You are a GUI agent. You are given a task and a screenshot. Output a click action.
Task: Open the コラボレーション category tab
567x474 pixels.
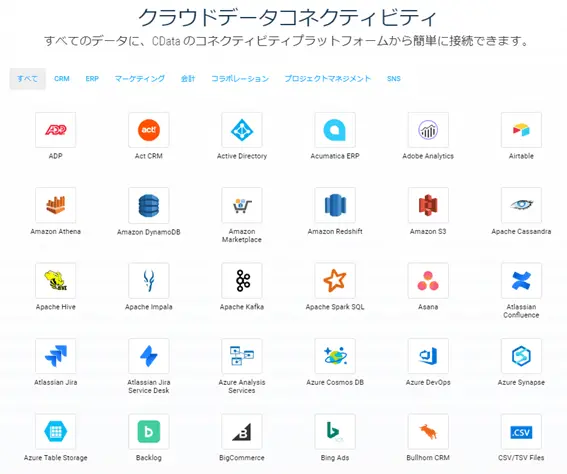coord(240,78)
